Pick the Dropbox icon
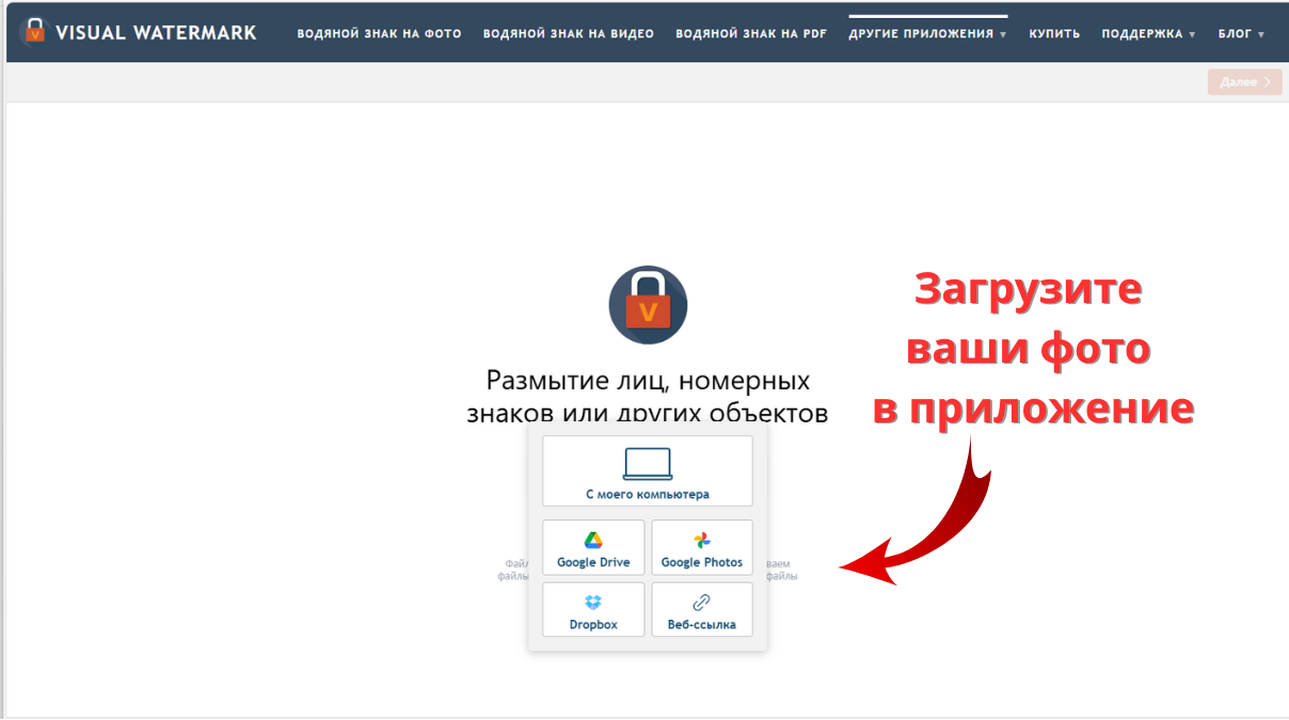The image size is (1289, 720). click(x=593, y=602)
